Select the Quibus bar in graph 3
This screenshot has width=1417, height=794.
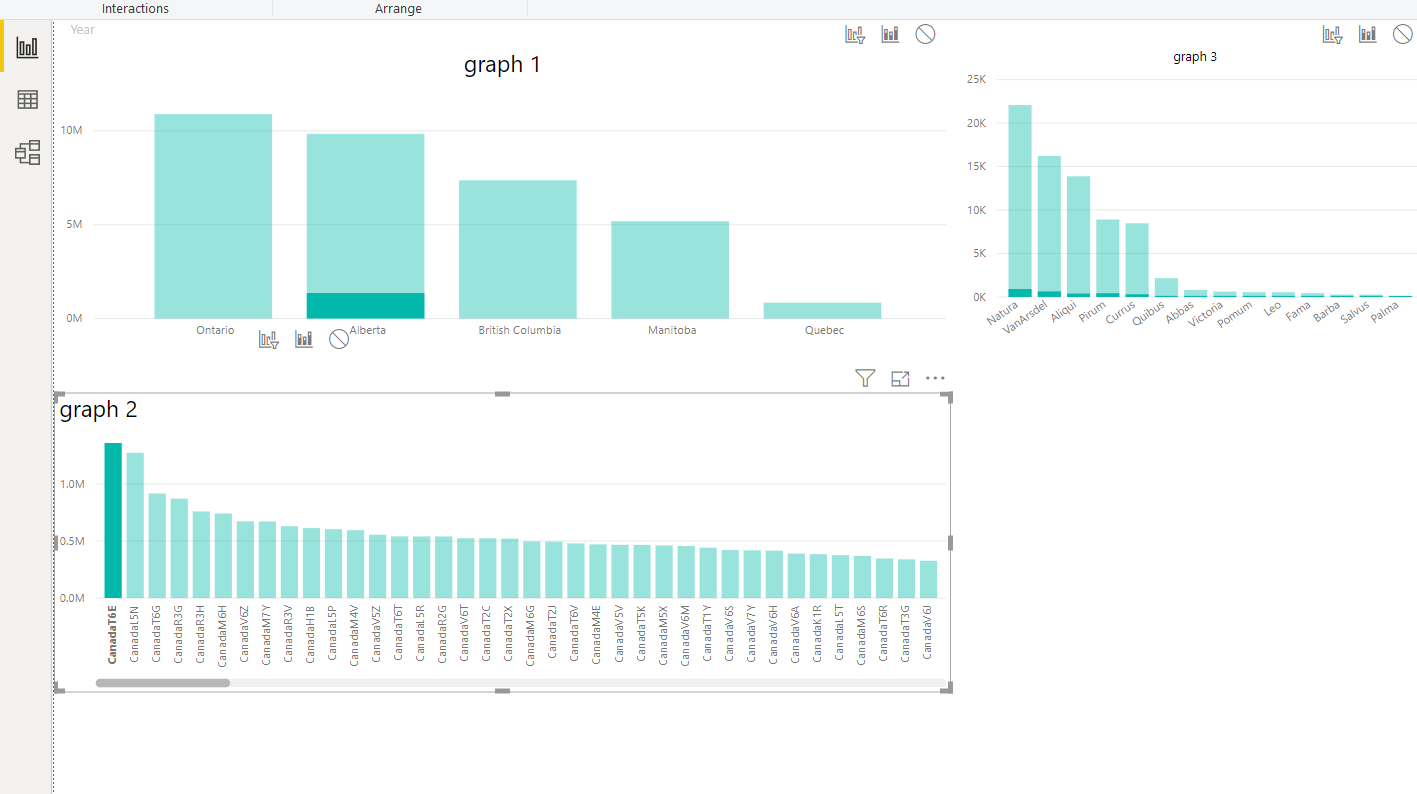(1166, 288)
